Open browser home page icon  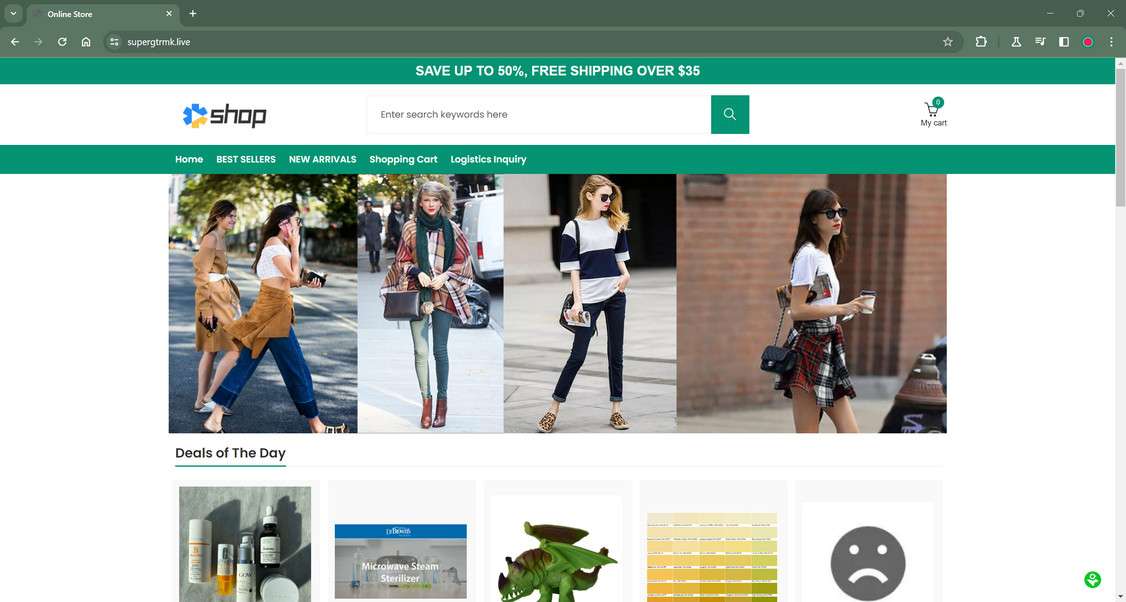click(x=85, y=42)
